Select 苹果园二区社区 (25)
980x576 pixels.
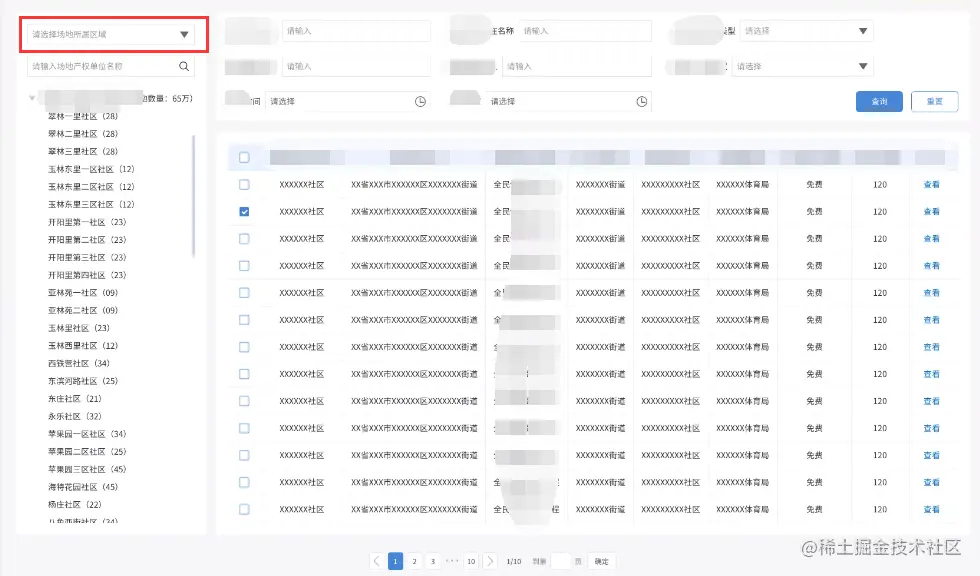coord(87,451)
